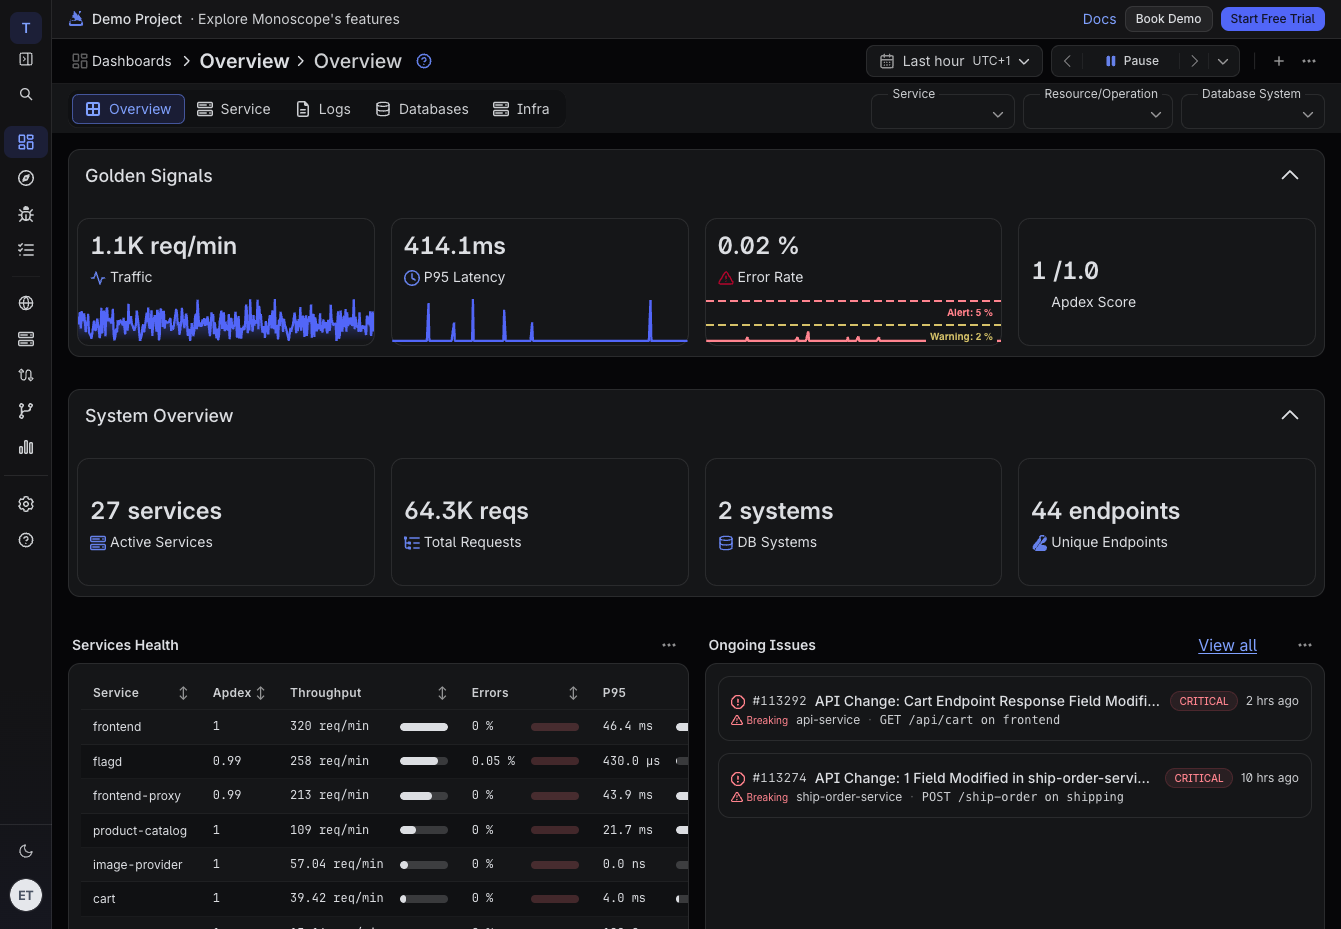Open the ET user avatar

click(26, 895)
